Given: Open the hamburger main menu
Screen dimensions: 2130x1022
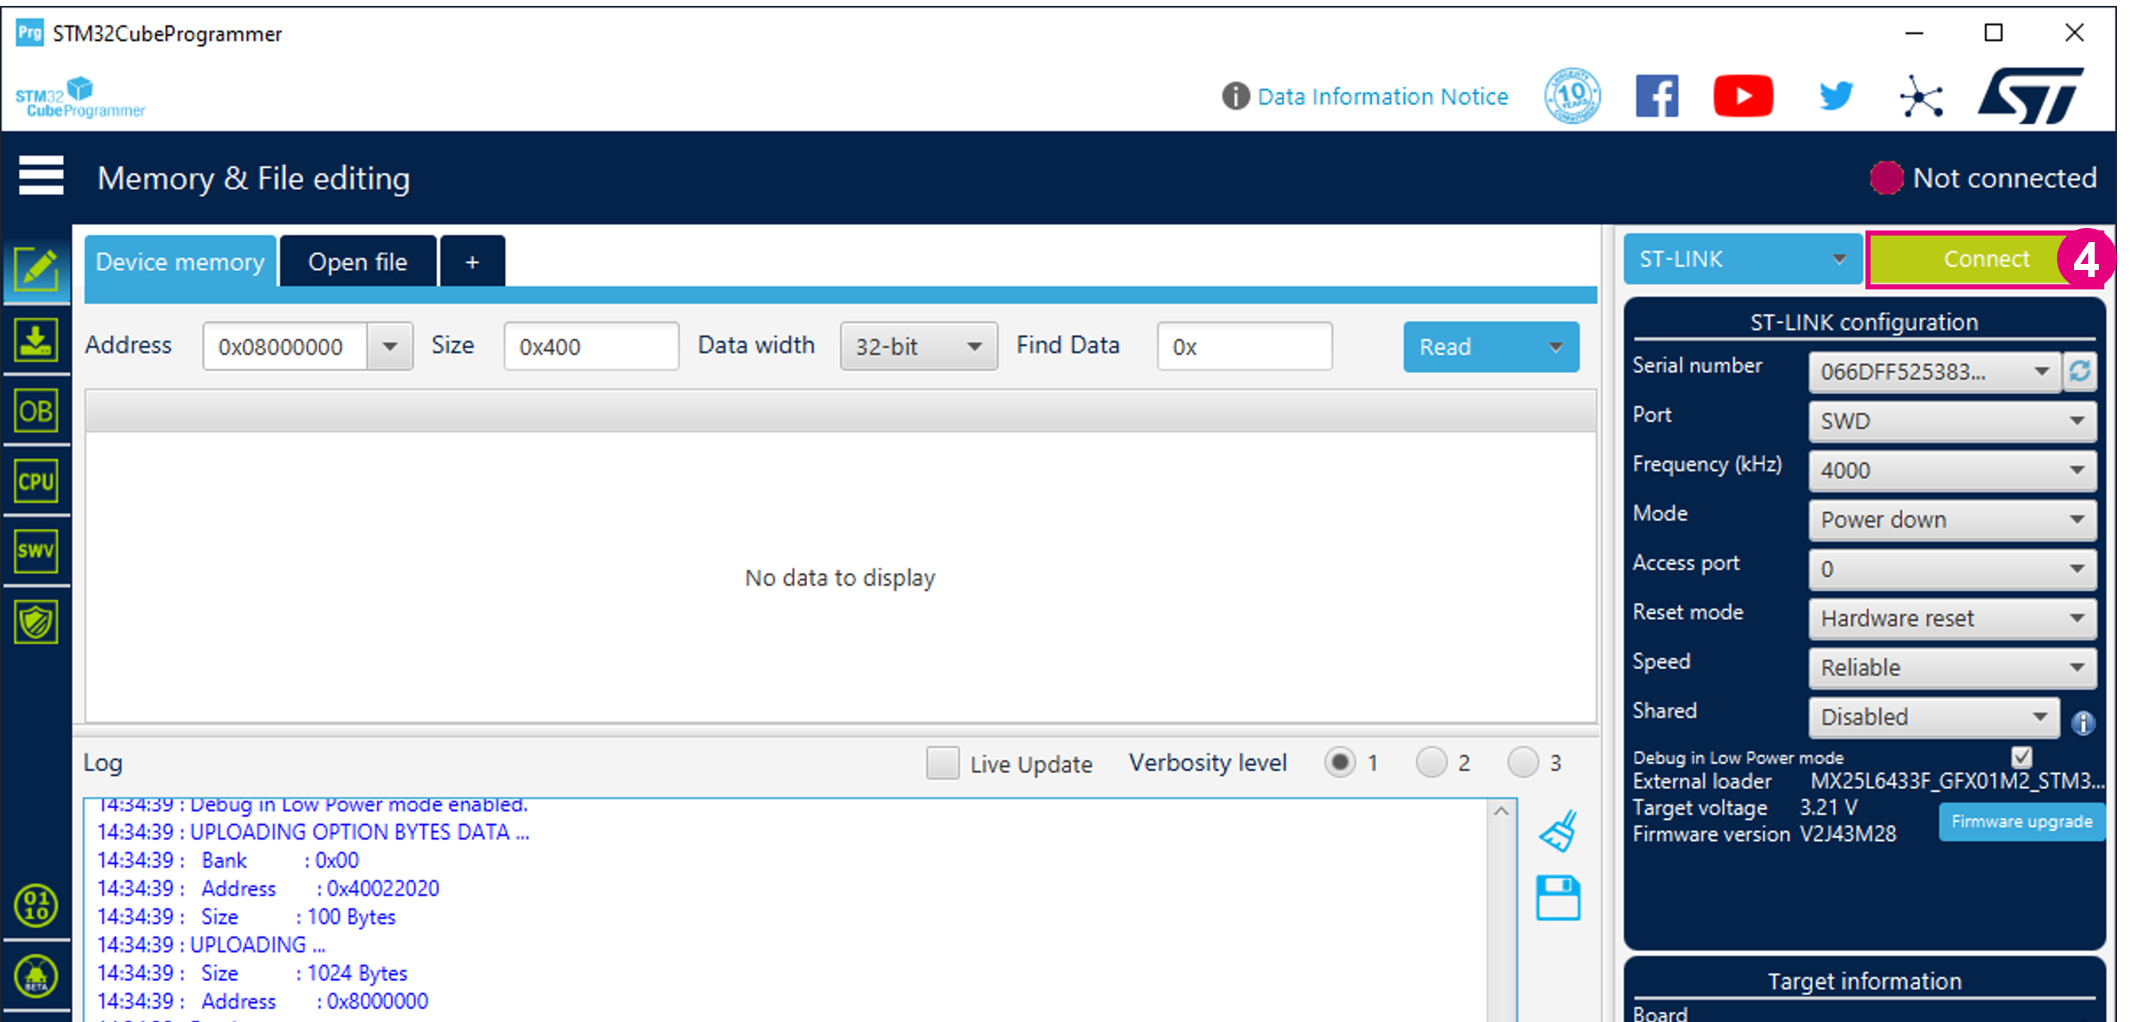Looking at the screenshot, I should (41, 176).
